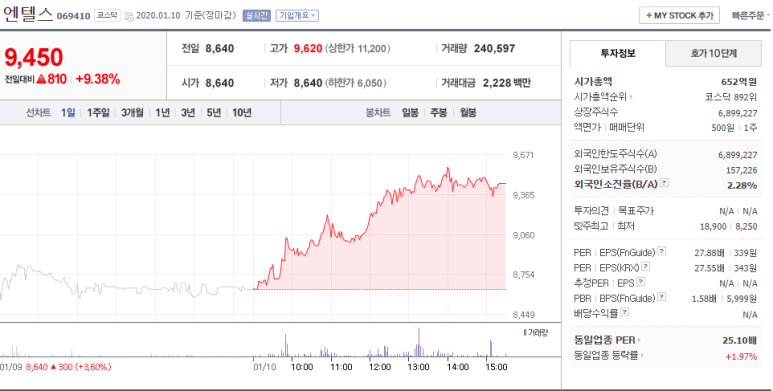This screenshot has width=773, height=391.
Task: Click the 13:00 volume spike on chart
Action: coord(419,342)
